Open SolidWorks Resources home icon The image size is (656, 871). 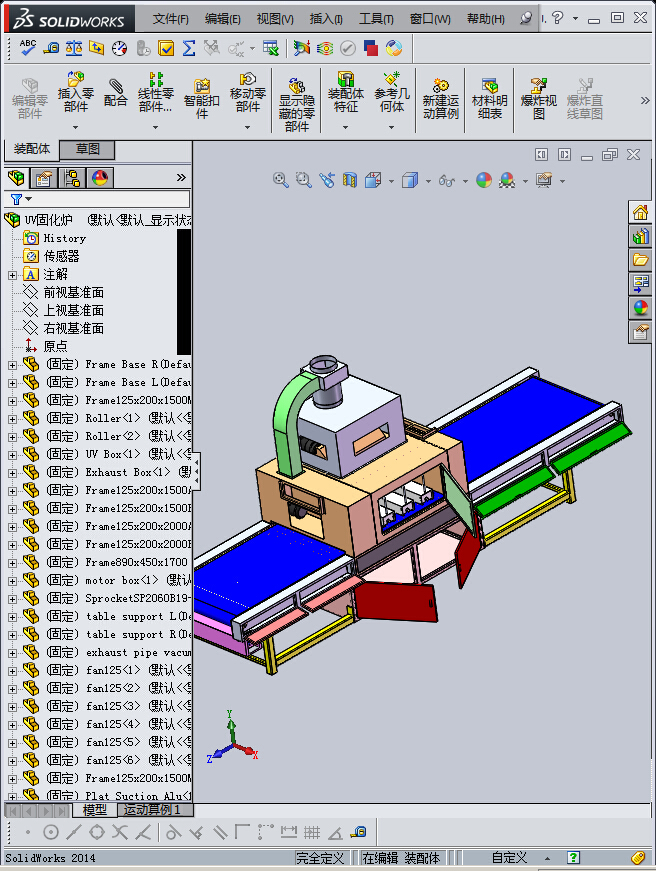[x=640, y=212]
